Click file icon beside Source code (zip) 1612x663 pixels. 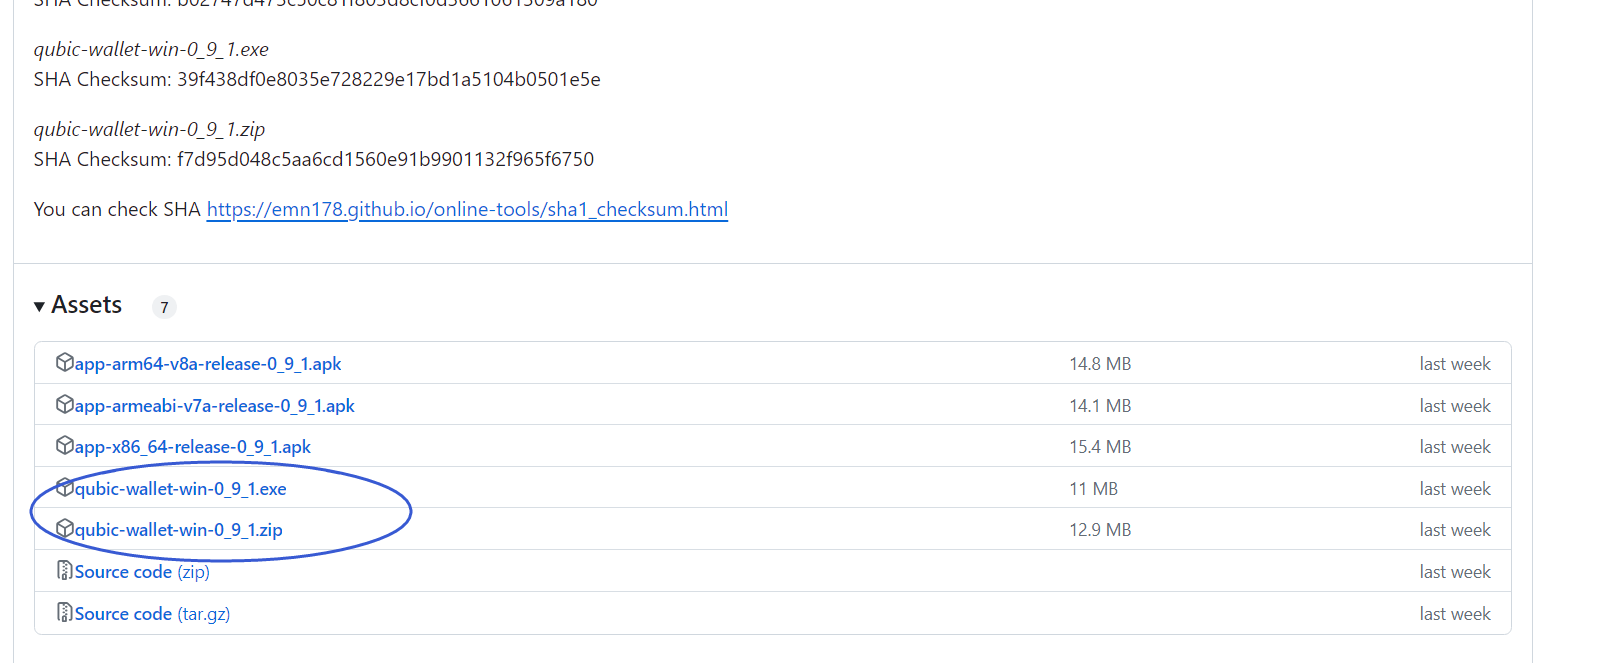(x=65, y=571)
